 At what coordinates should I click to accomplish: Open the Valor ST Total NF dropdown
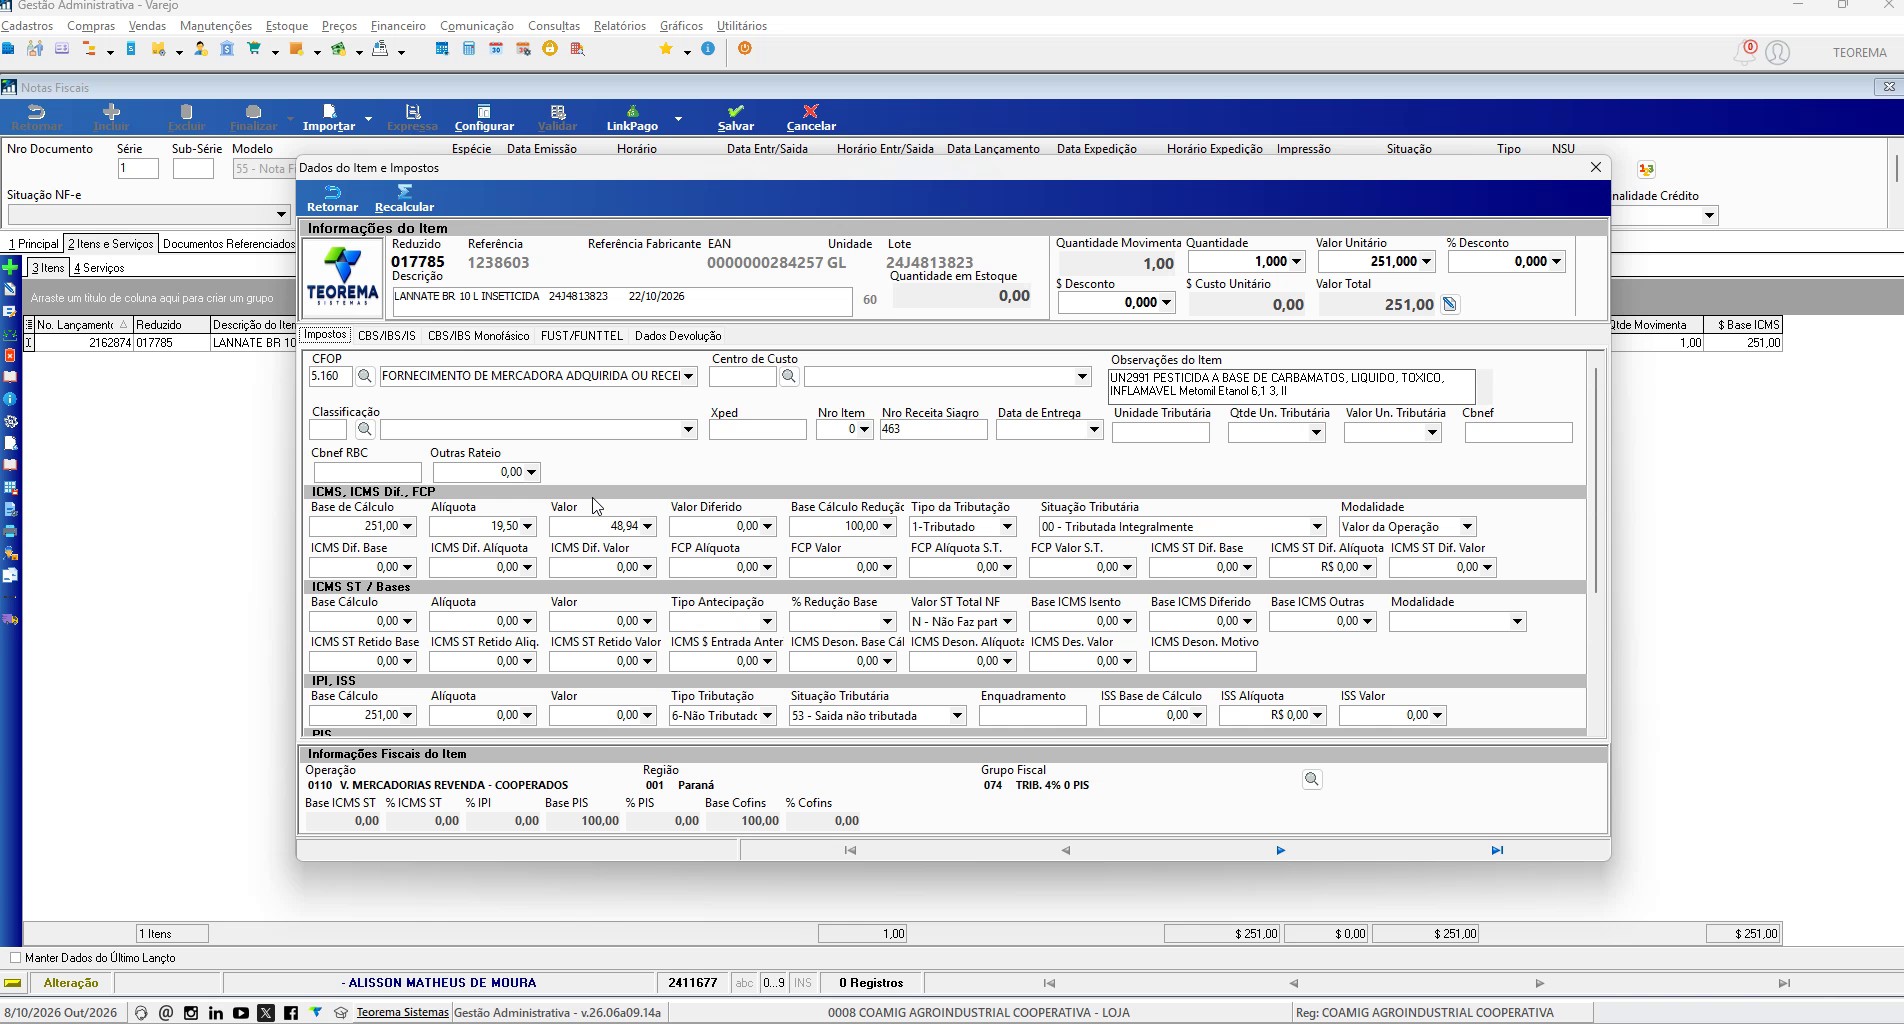[x=1007, y=622]
